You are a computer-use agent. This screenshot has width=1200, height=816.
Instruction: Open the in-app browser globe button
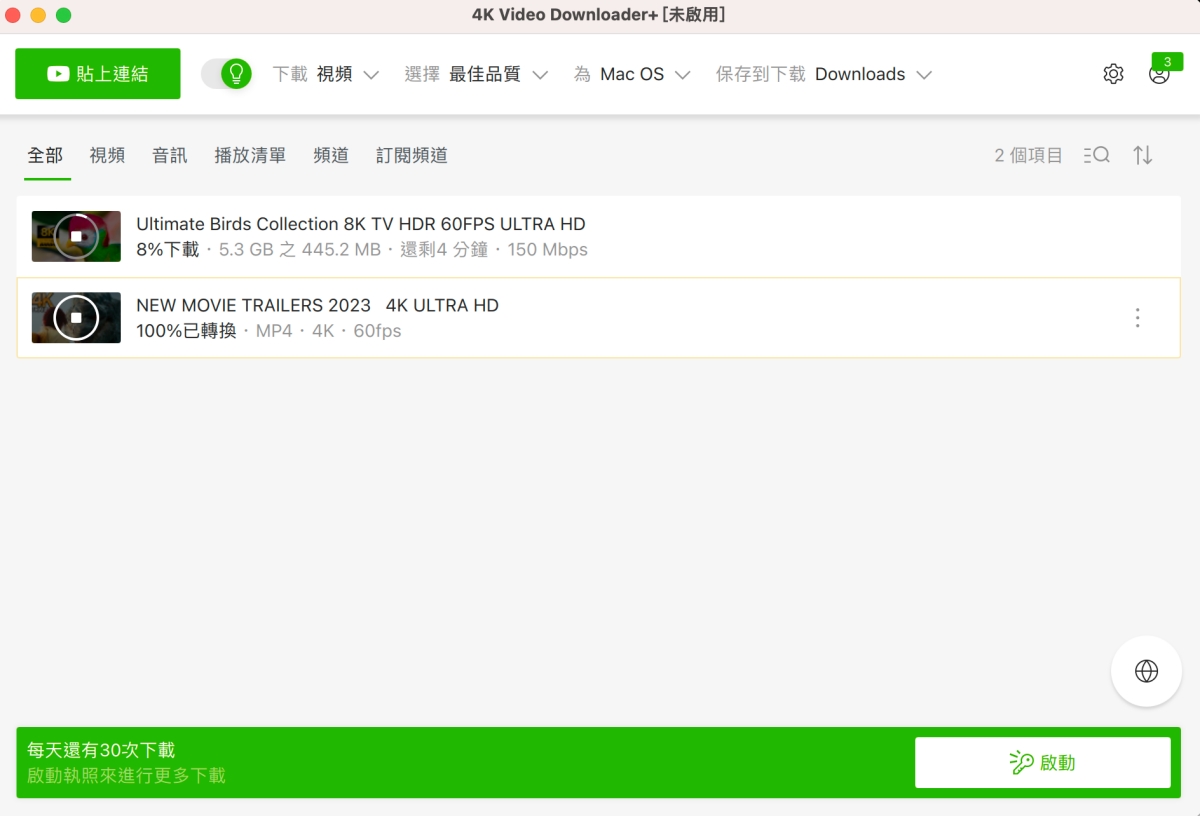tap(1147, 671)
